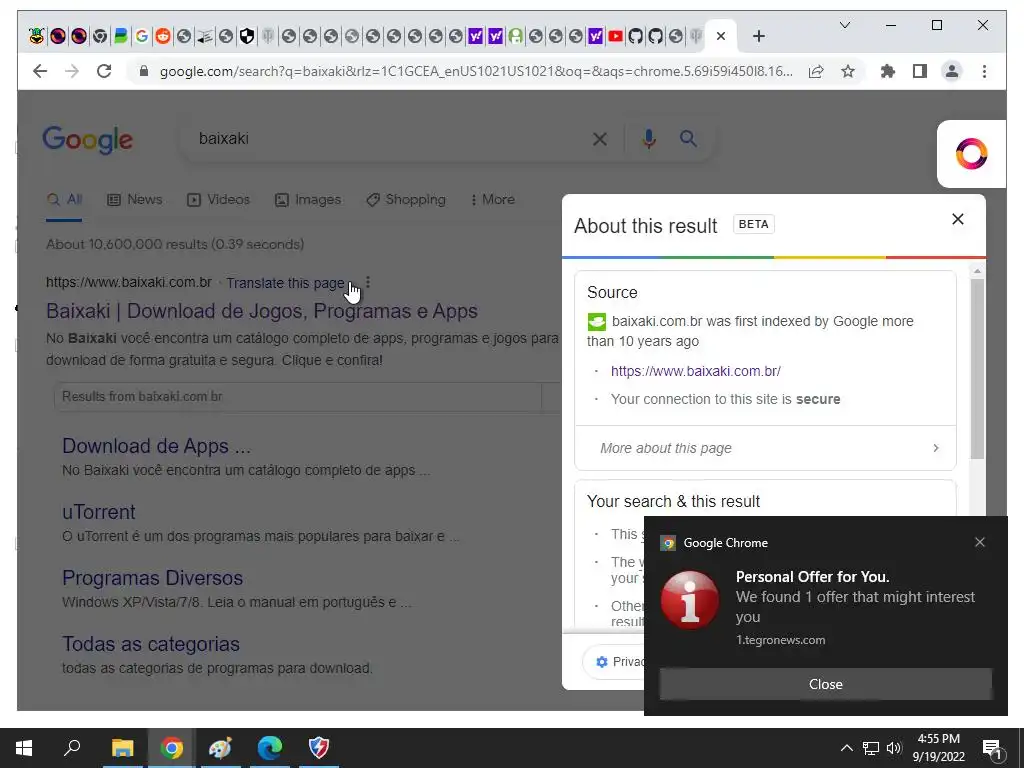Switch to the green padlock icon tab
Image resolution: width=1024 pixels, height=768 pixels.
click(515, 37)
